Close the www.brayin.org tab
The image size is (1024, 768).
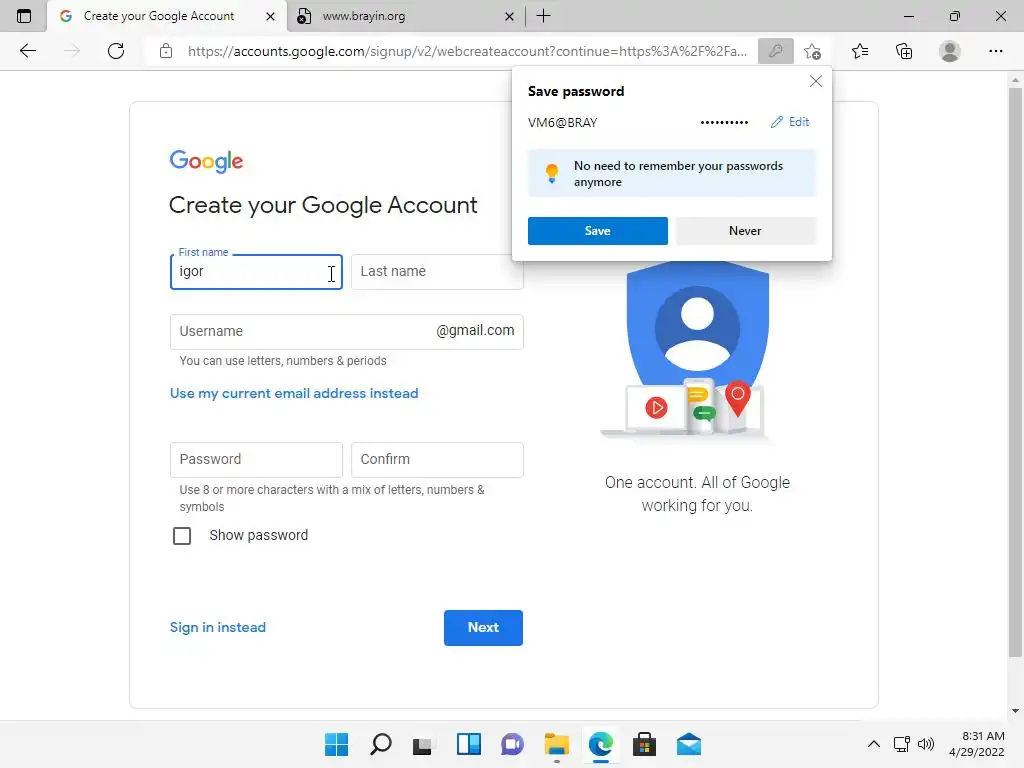509,16
